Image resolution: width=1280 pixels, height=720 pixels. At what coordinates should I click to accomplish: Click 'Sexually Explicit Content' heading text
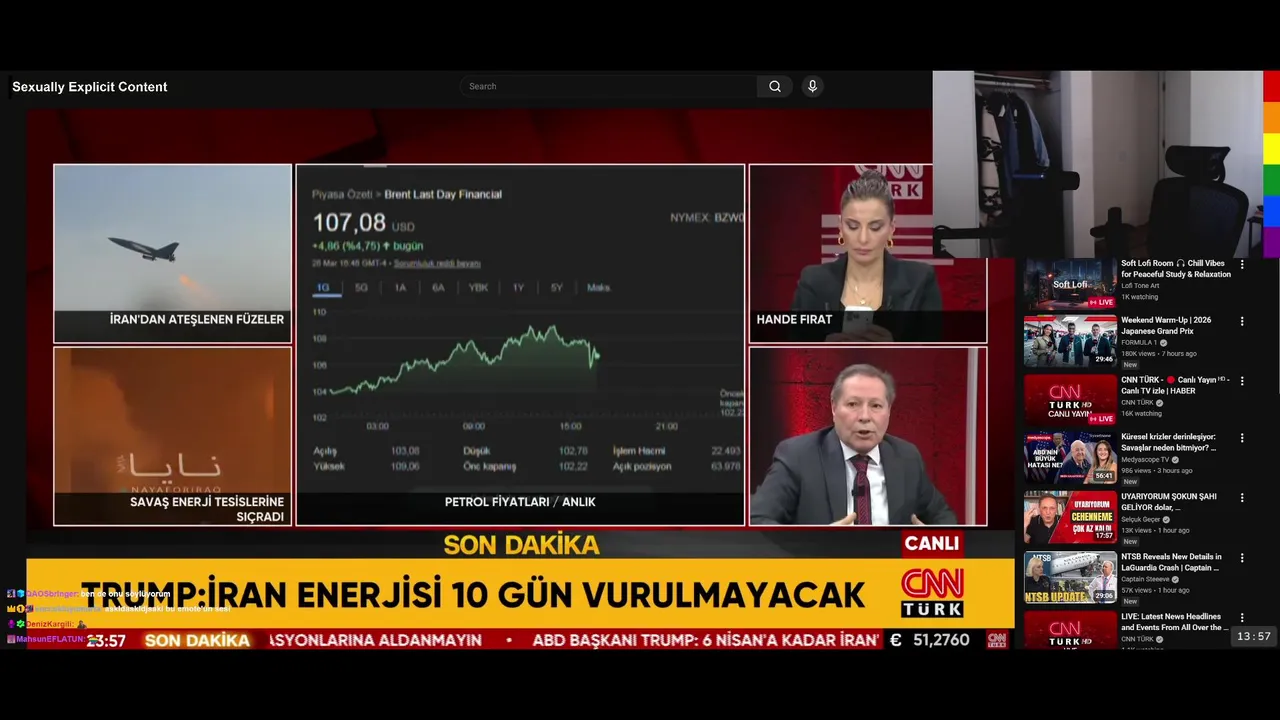(x=90, y=87)
